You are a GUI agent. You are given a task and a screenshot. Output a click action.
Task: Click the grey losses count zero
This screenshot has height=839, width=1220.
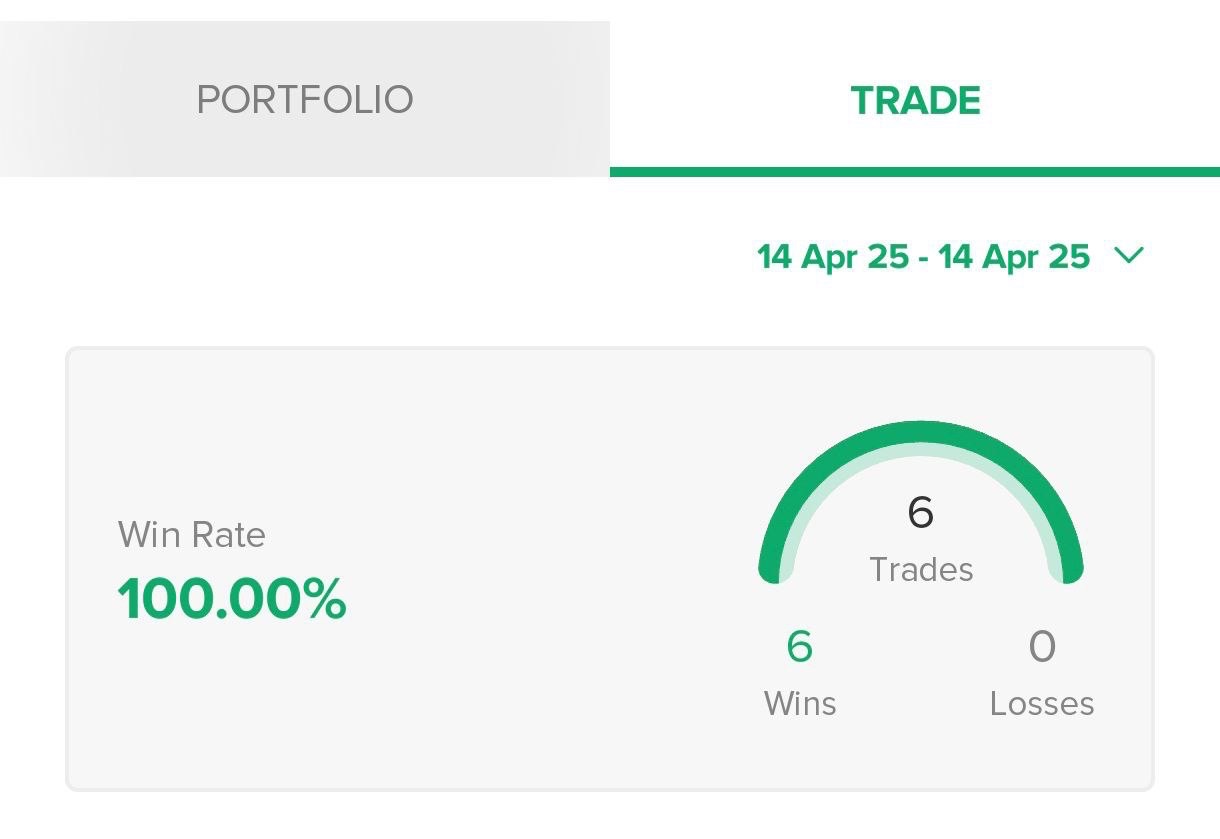[x=1042, y=647]
